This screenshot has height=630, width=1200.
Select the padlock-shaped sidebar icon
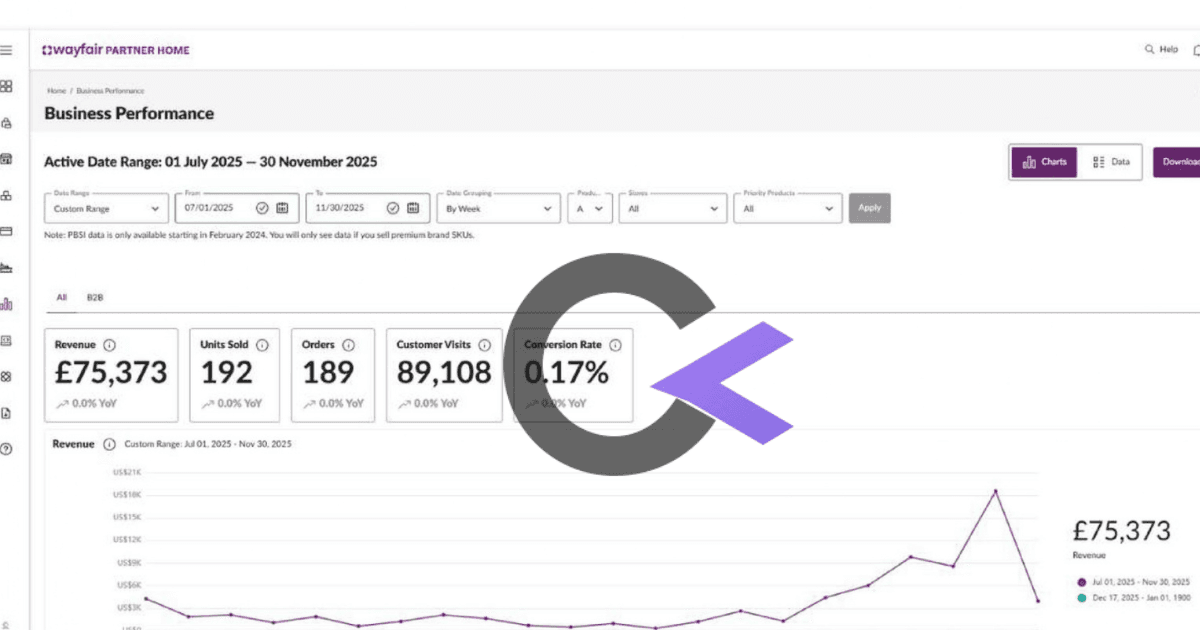tap(6, 123)
